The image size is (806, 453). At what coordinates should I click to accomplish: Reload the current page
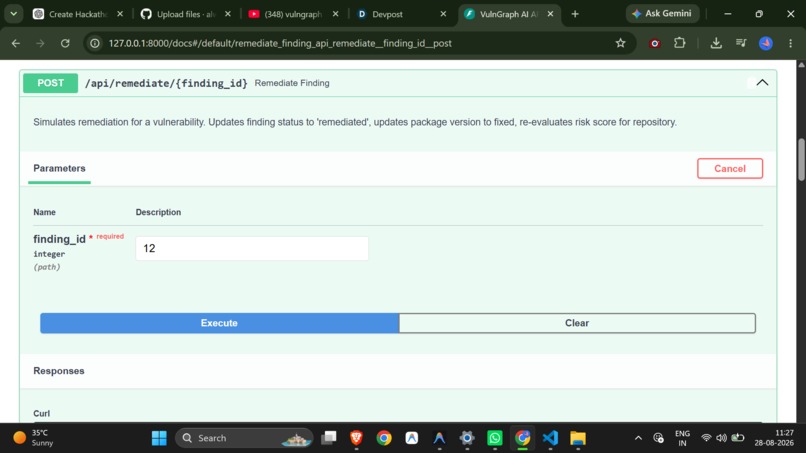pyautogui.click(x=65, y=43)
